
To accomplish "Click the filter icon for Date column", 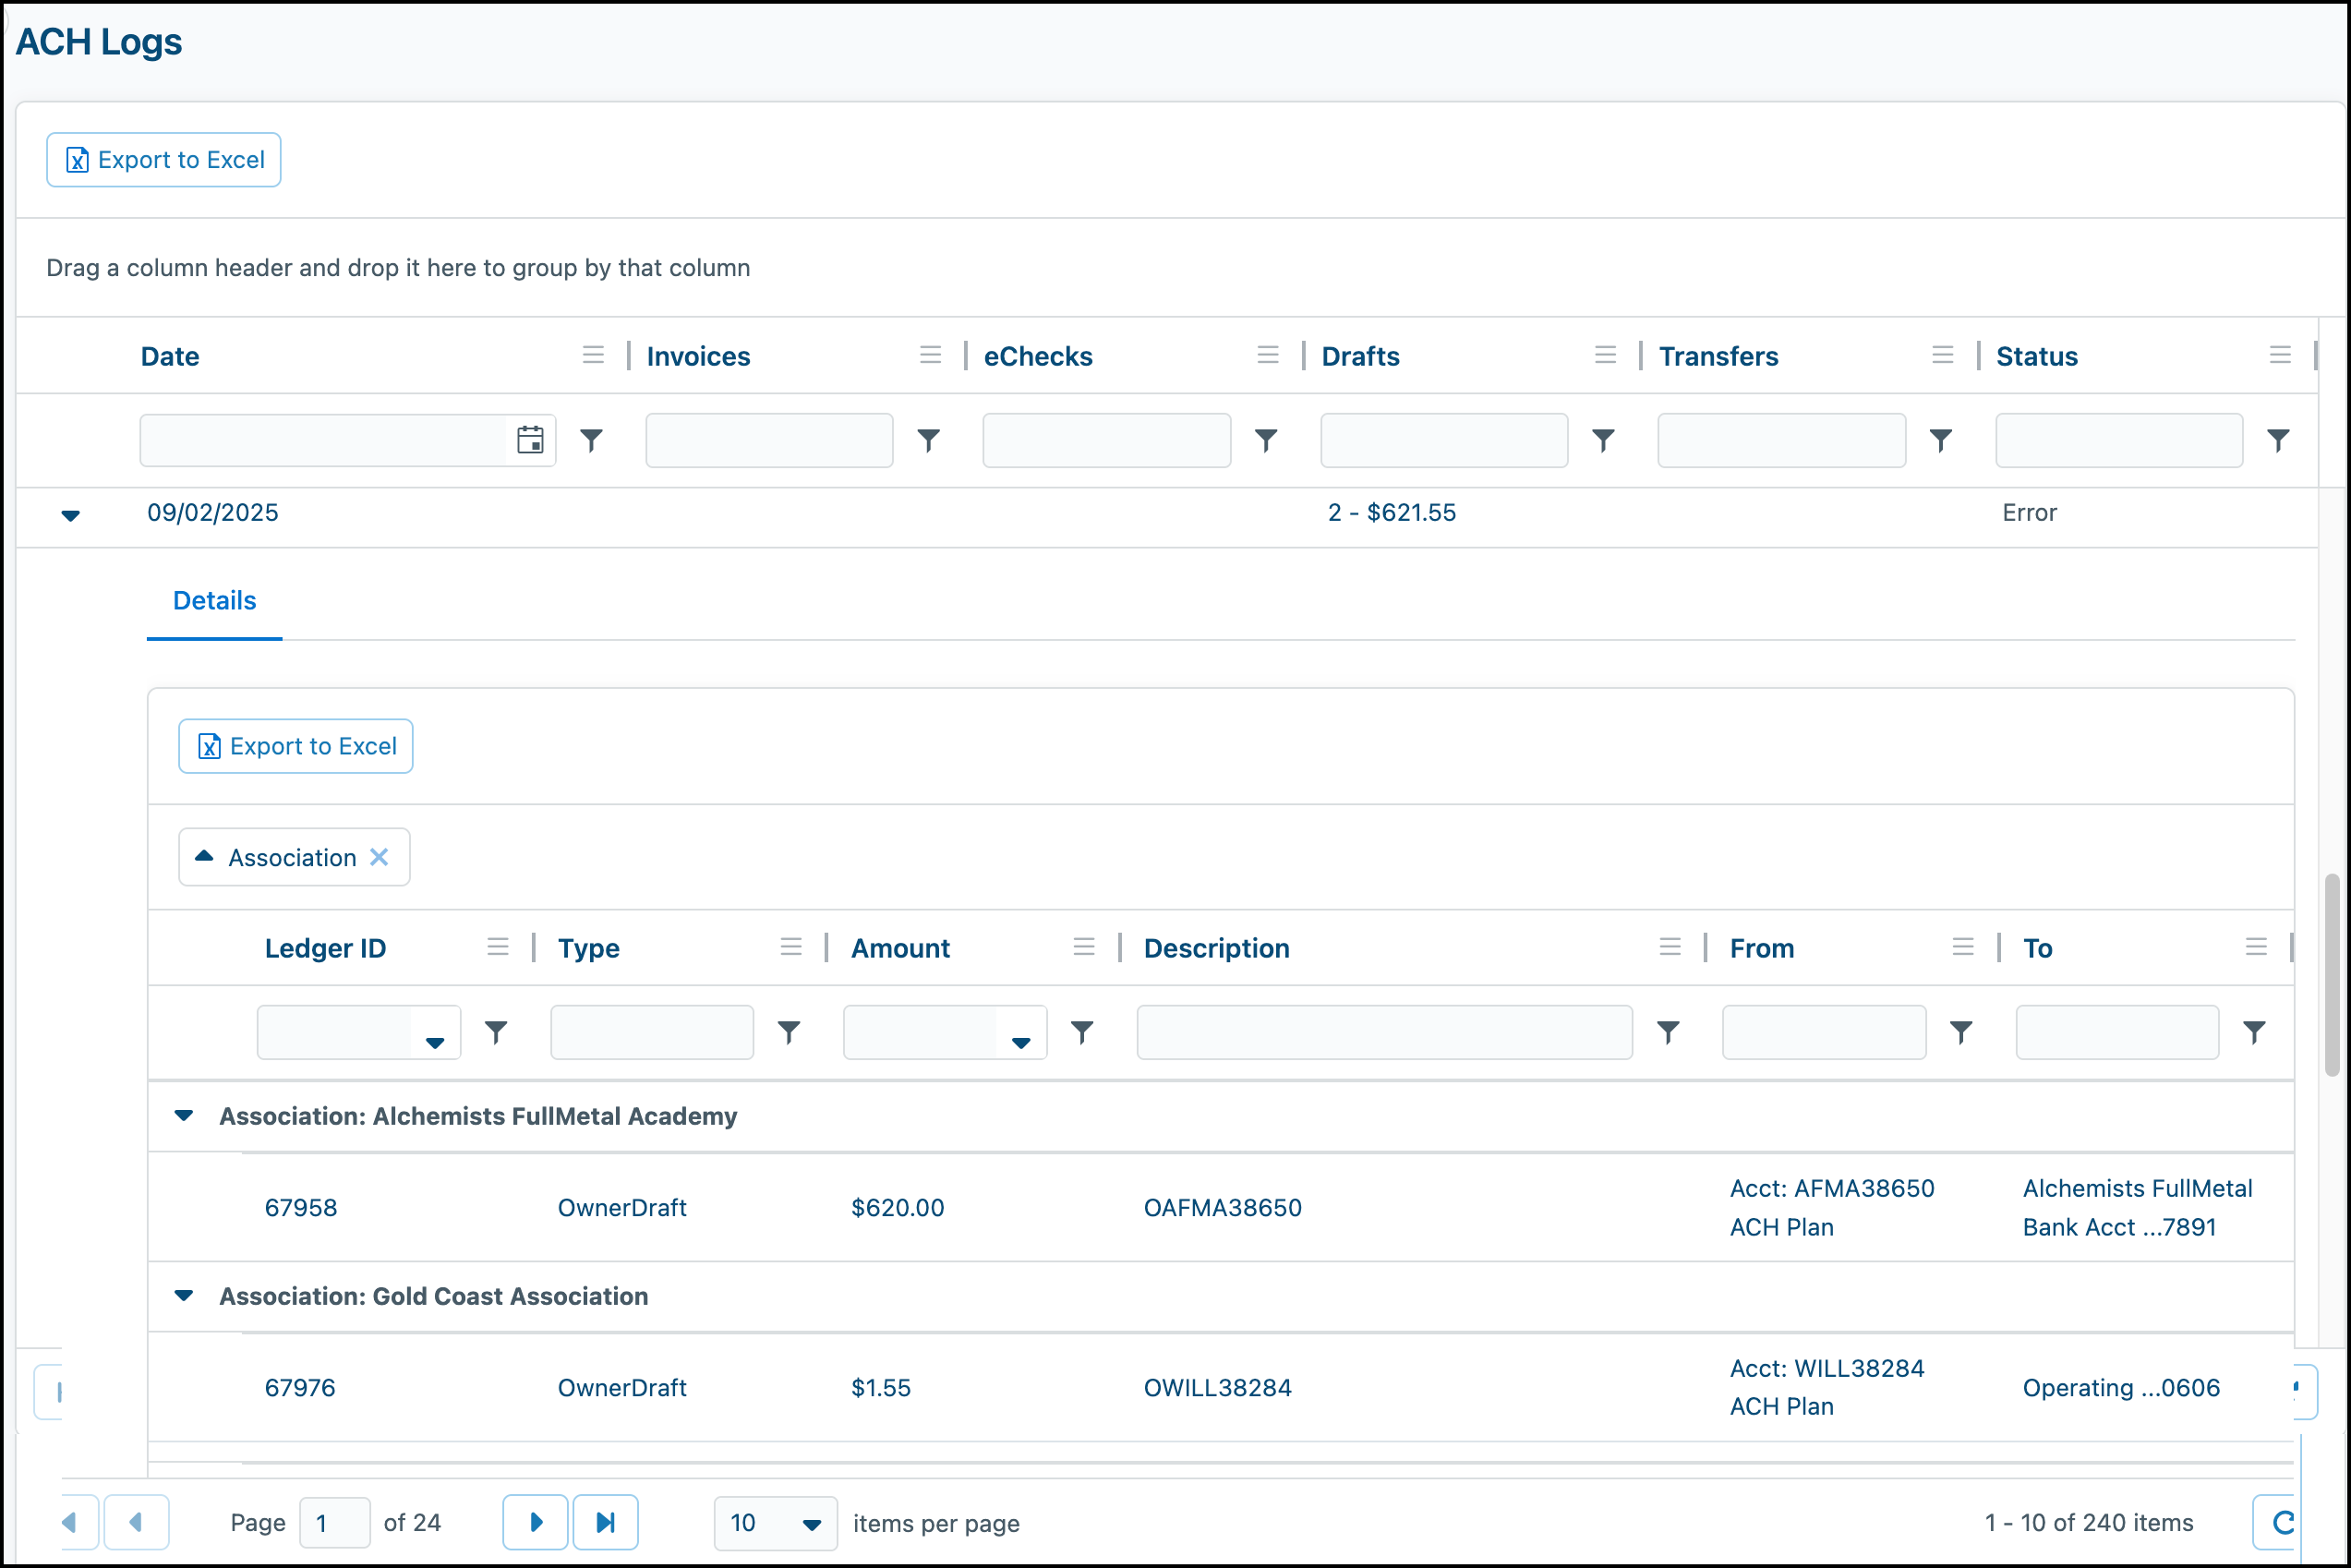I will click(592, 440).
